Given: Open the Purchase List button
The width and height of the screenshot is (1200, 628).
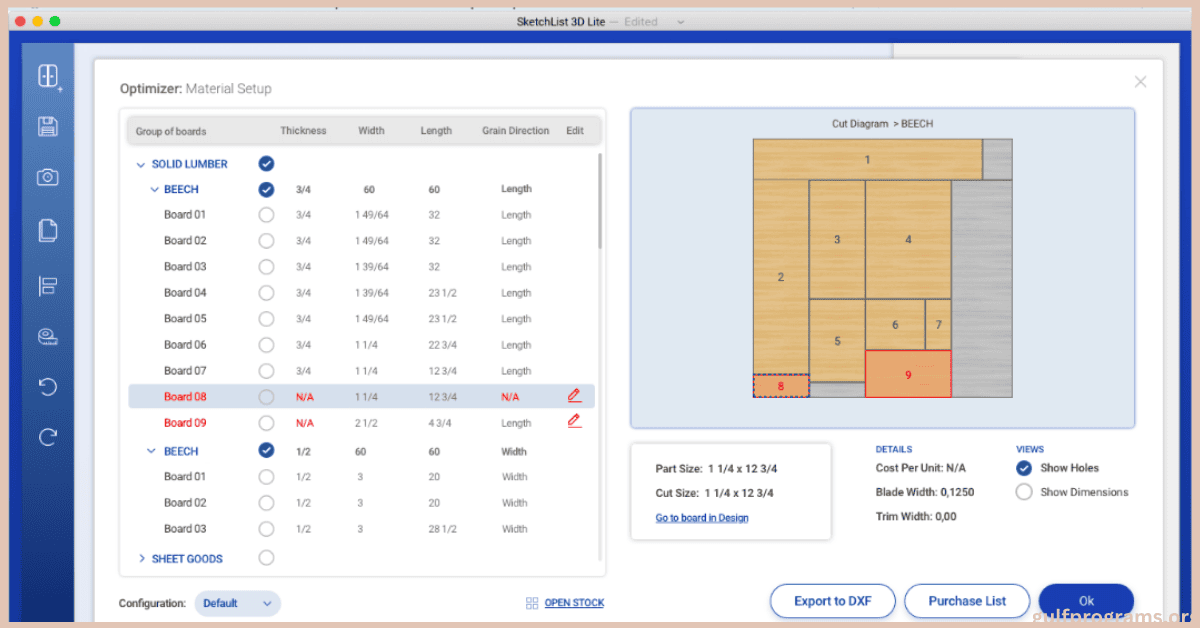Looking at the screenshot, I should pos(966,601).
